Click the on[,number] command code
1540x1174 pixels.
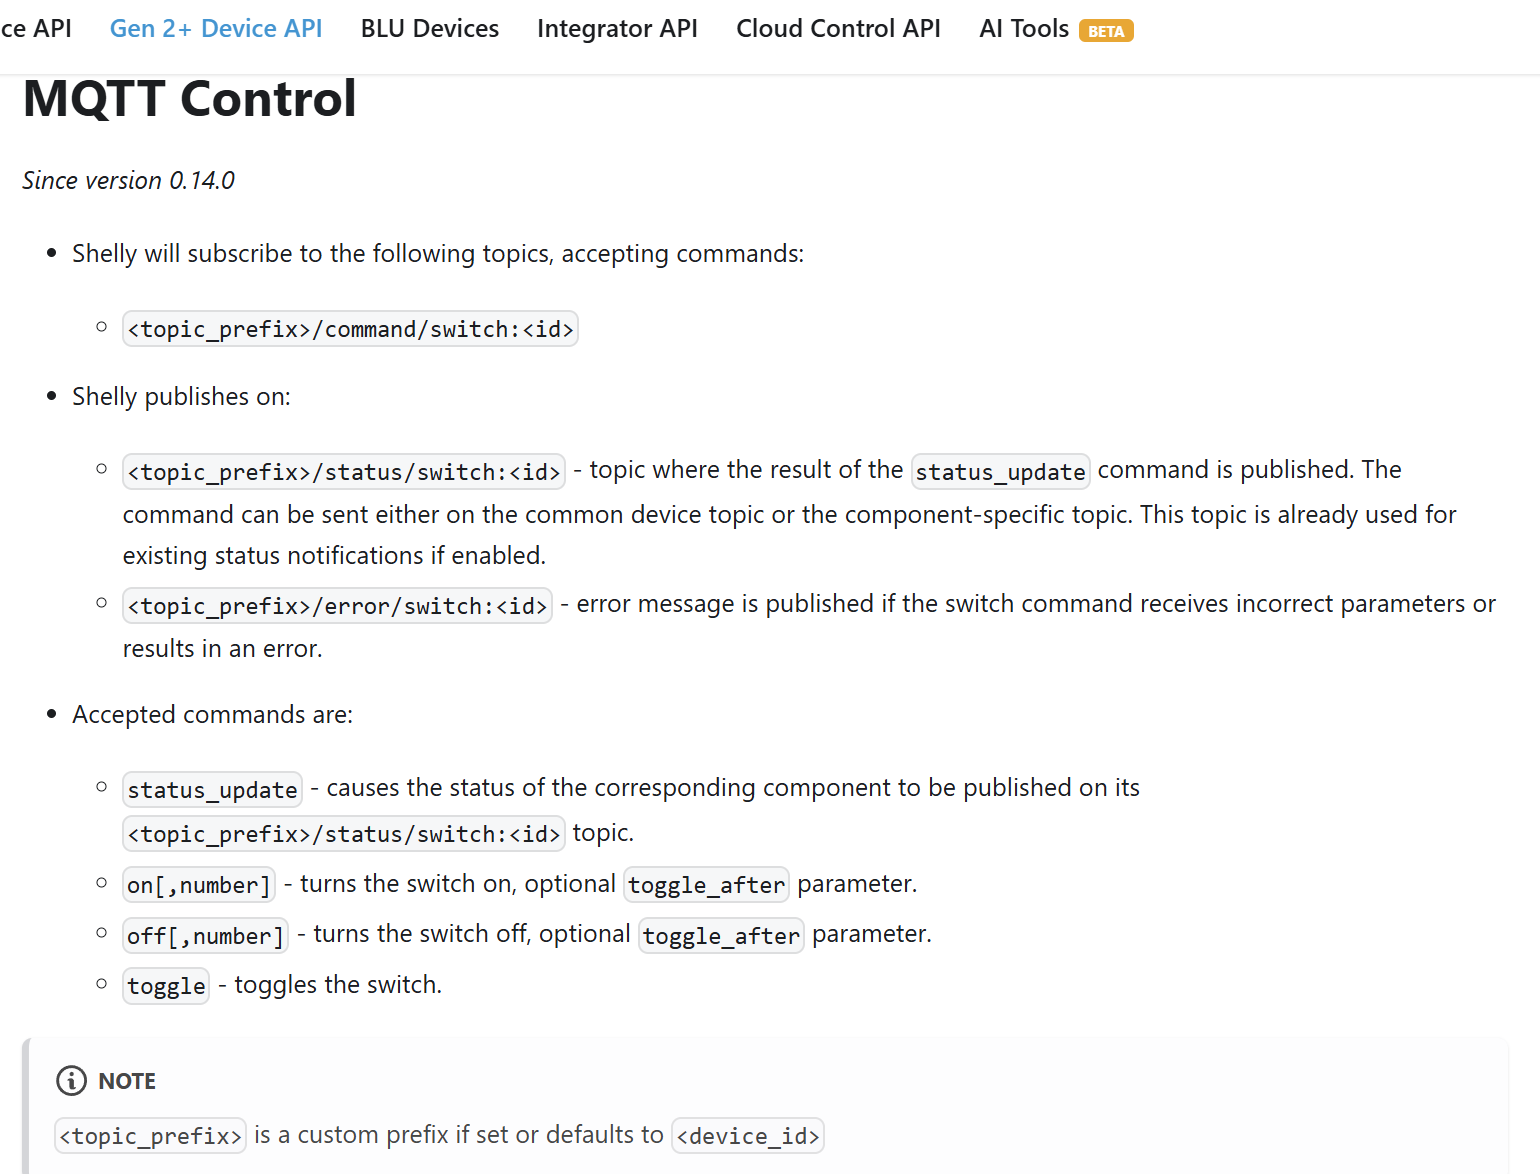click(x=199, y=885)
